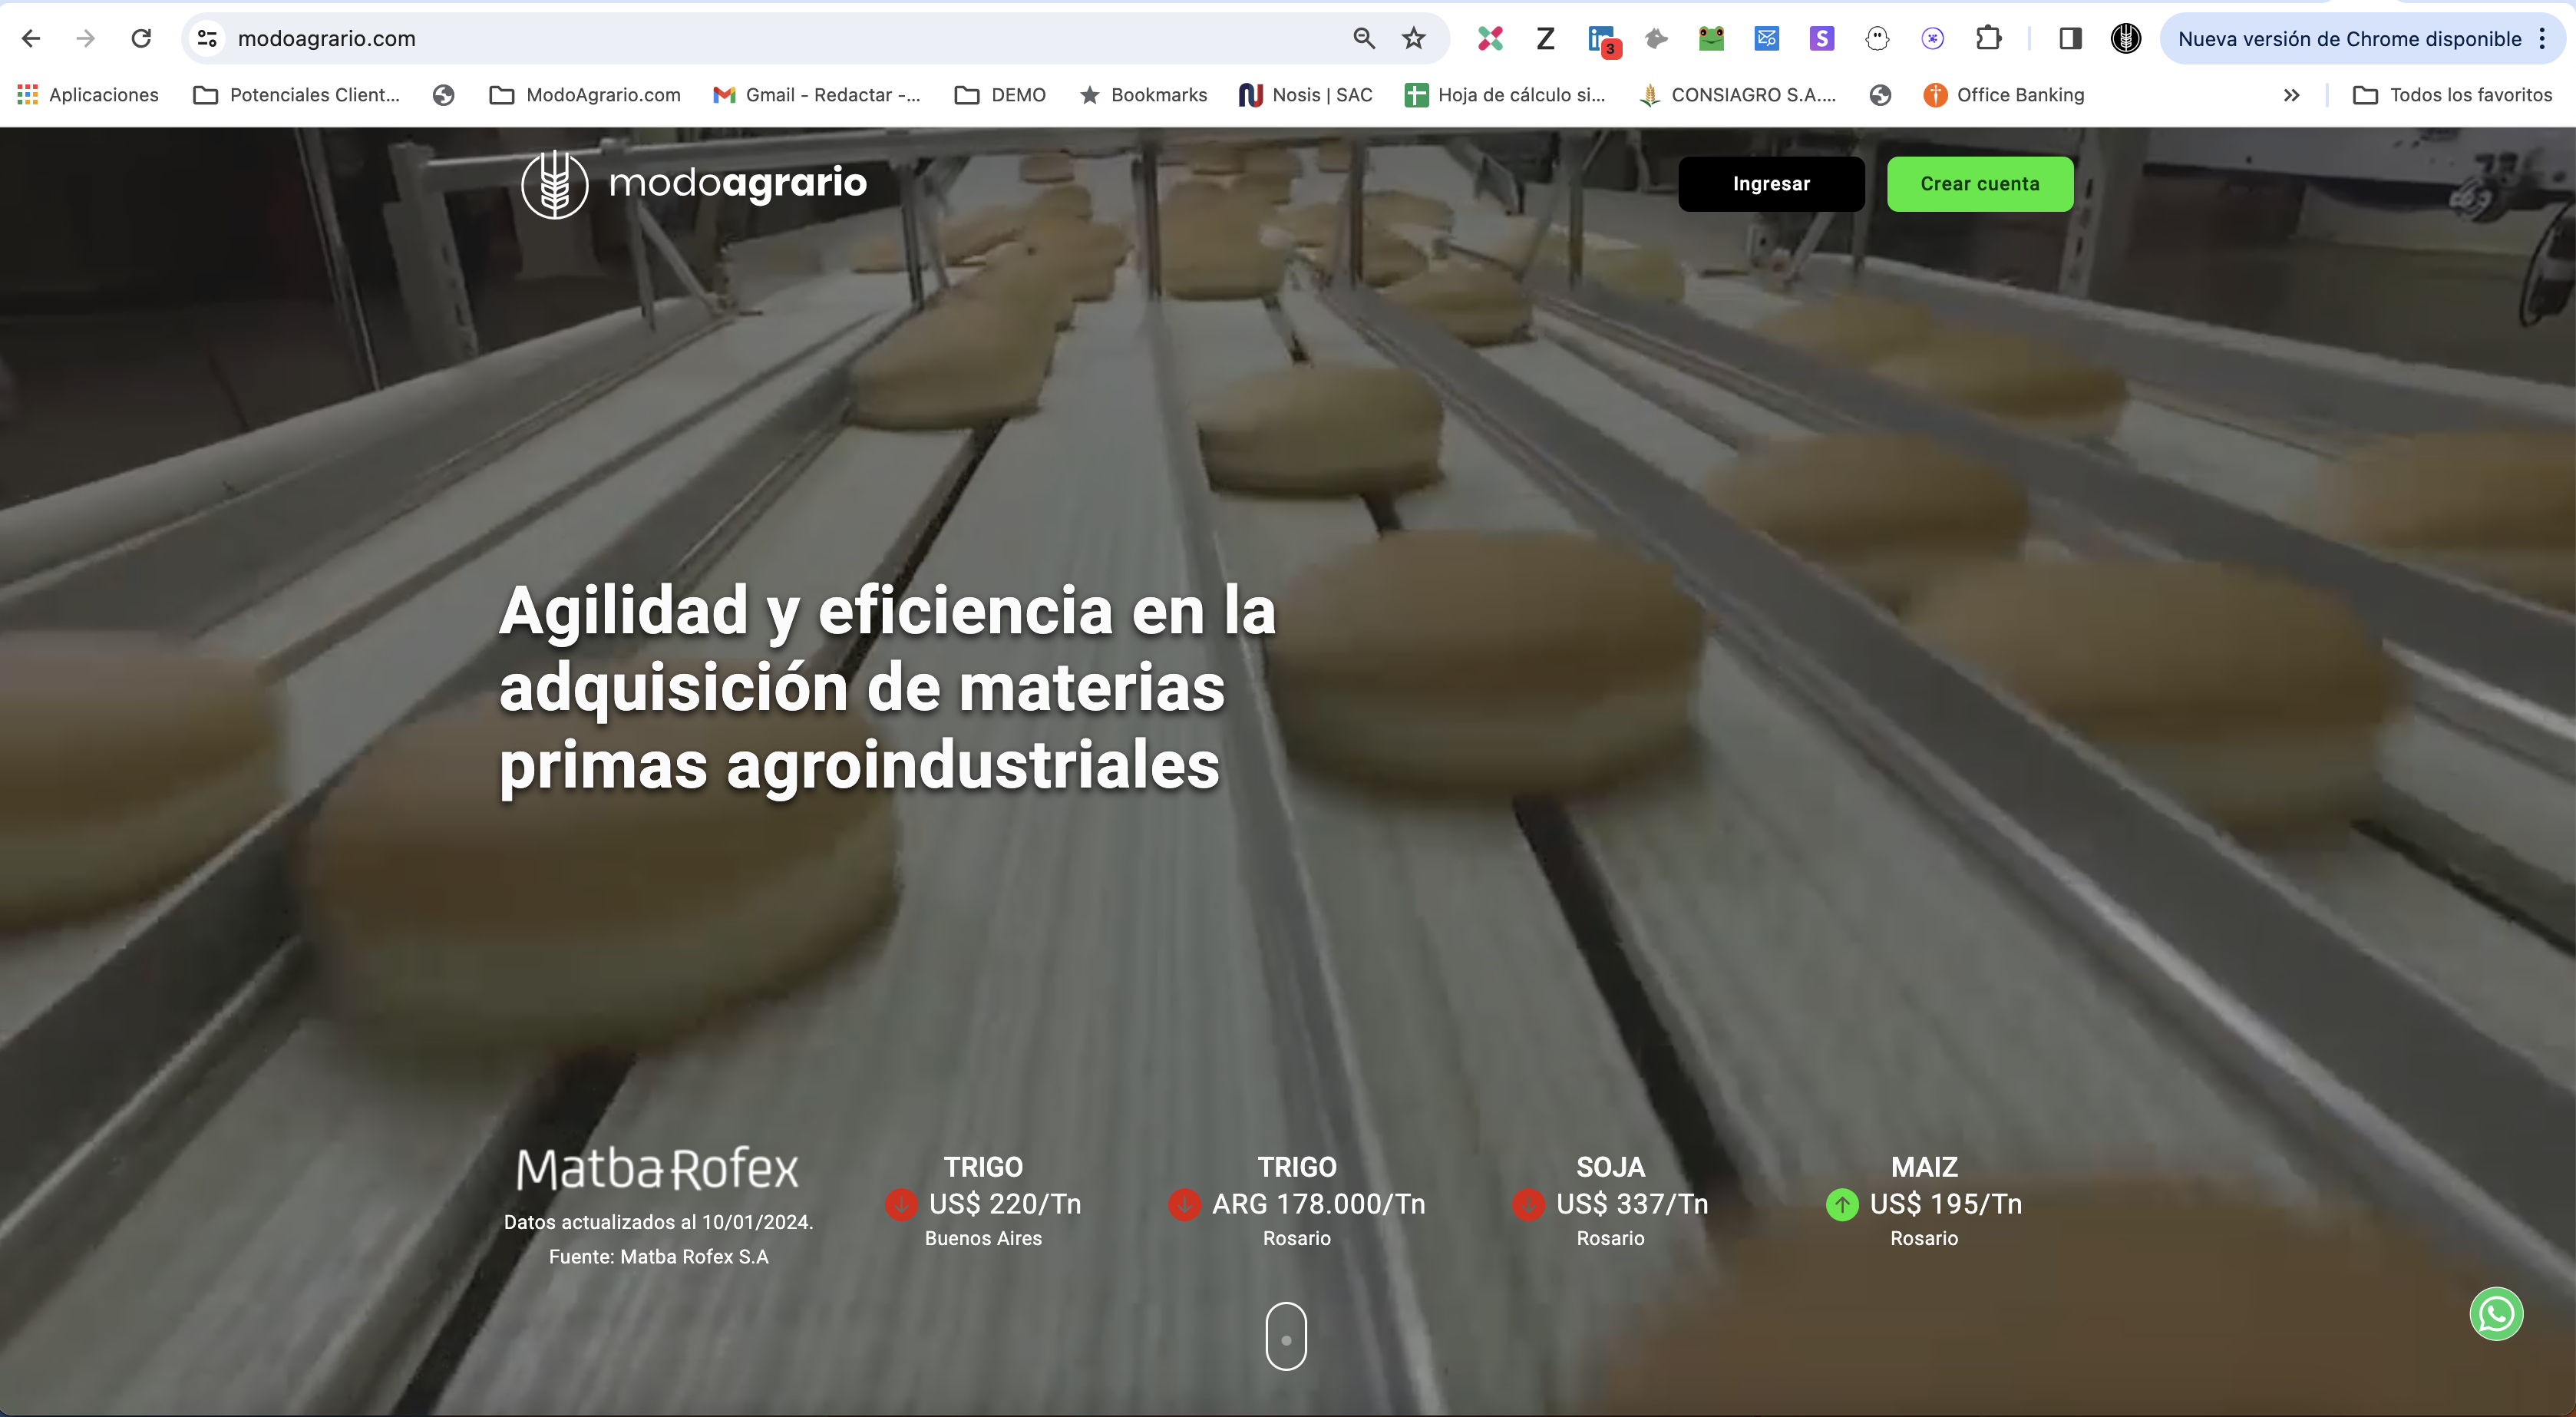Bookmark this page with the star icon

(1413, 38)
